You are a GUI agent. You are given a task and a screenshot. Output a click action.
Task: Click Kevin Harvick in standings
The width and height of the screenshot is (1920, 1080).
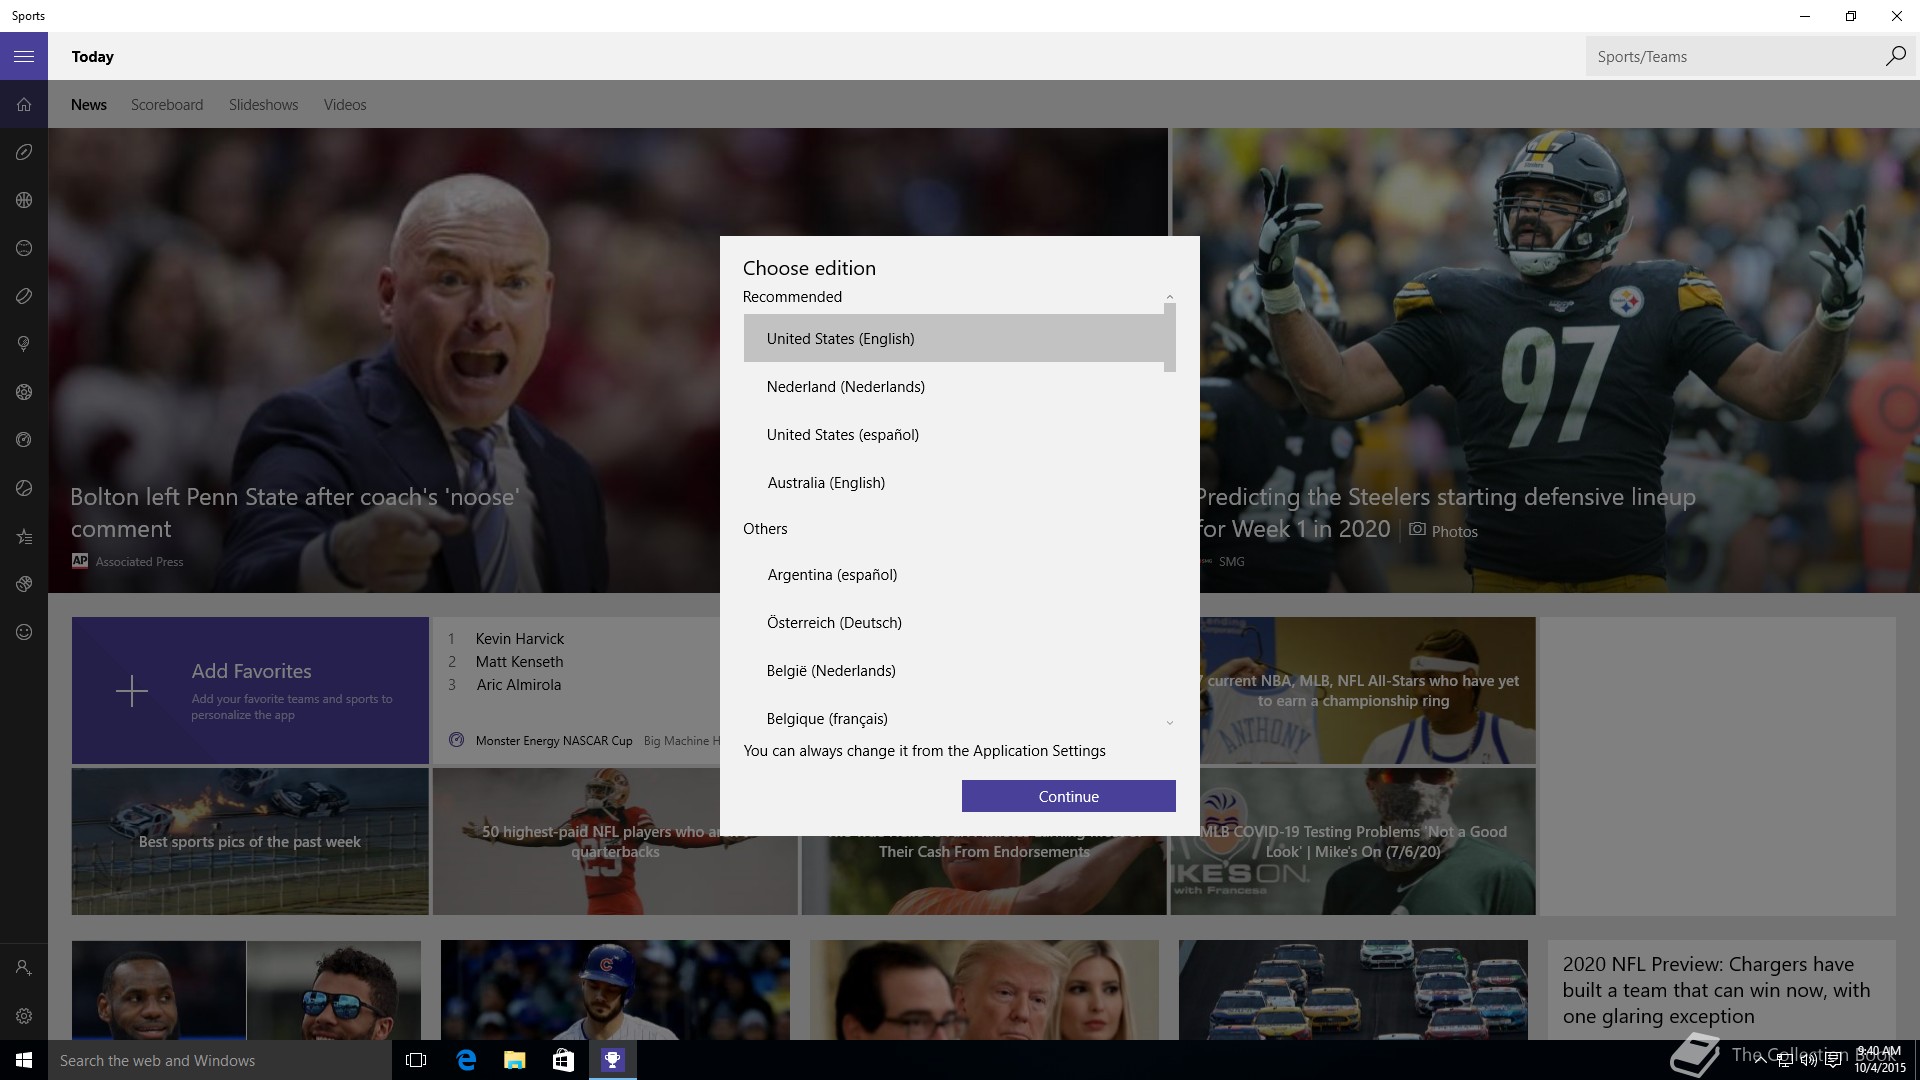click(x=519, y=638)
